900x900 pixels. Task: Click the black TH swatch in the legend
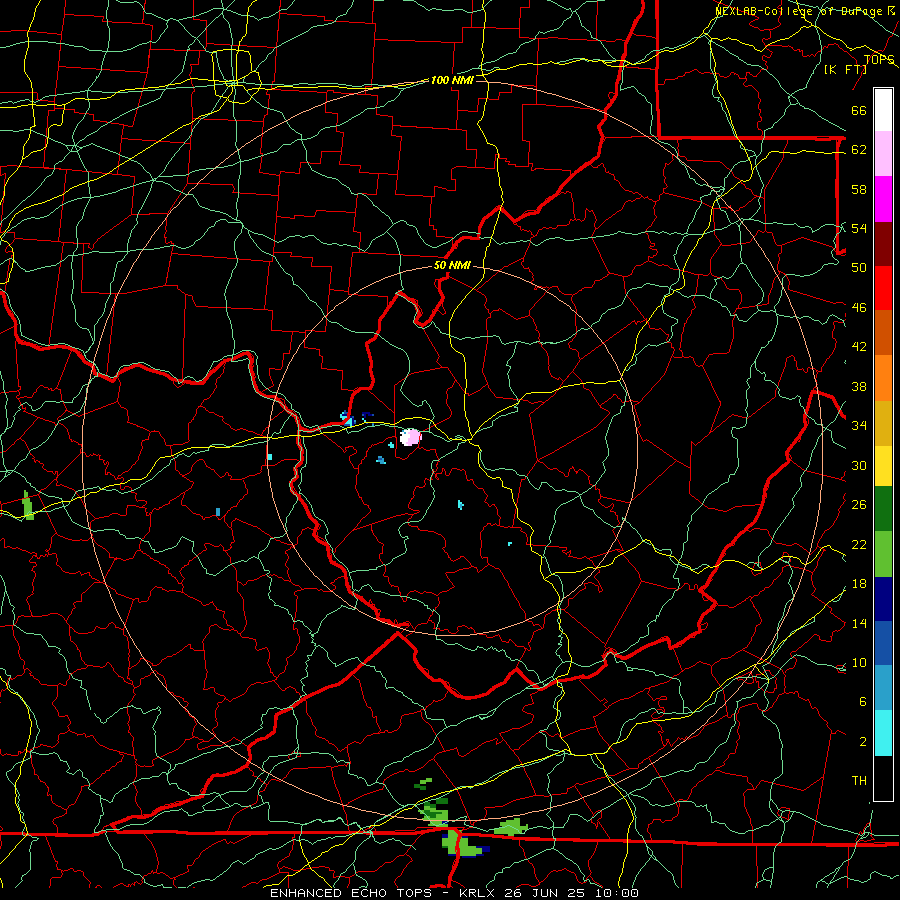click(x=883, y=778)
